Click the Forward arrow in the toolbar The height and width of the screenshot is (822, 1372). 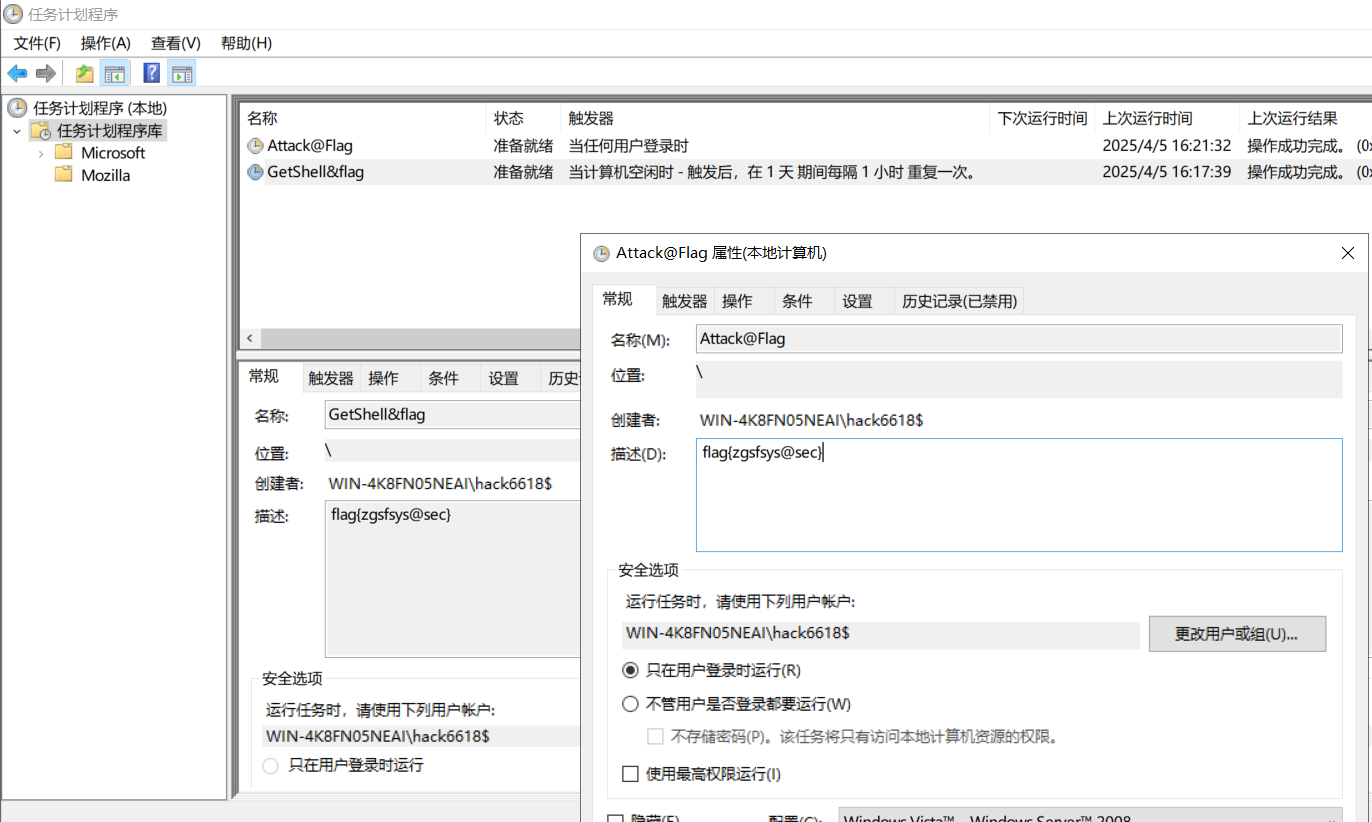click(45, 73)
